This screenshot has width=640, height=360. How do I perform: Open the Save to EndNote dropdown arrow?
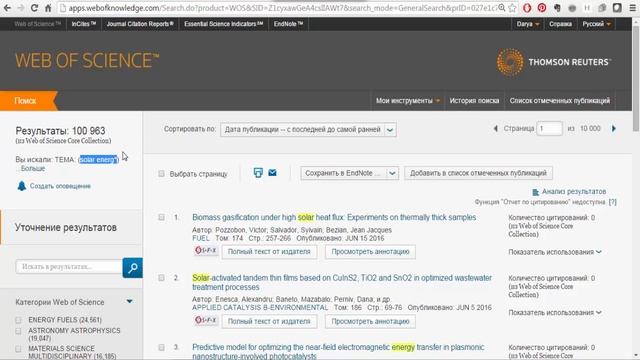(x=392, y=173)
